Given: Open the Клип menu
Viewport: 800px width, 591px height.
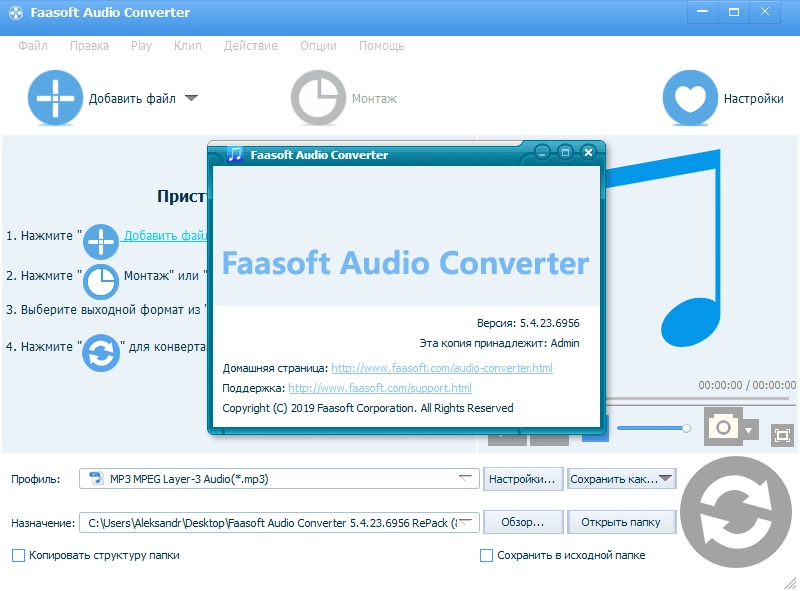Looking at the screenshot, I should 188,46.
